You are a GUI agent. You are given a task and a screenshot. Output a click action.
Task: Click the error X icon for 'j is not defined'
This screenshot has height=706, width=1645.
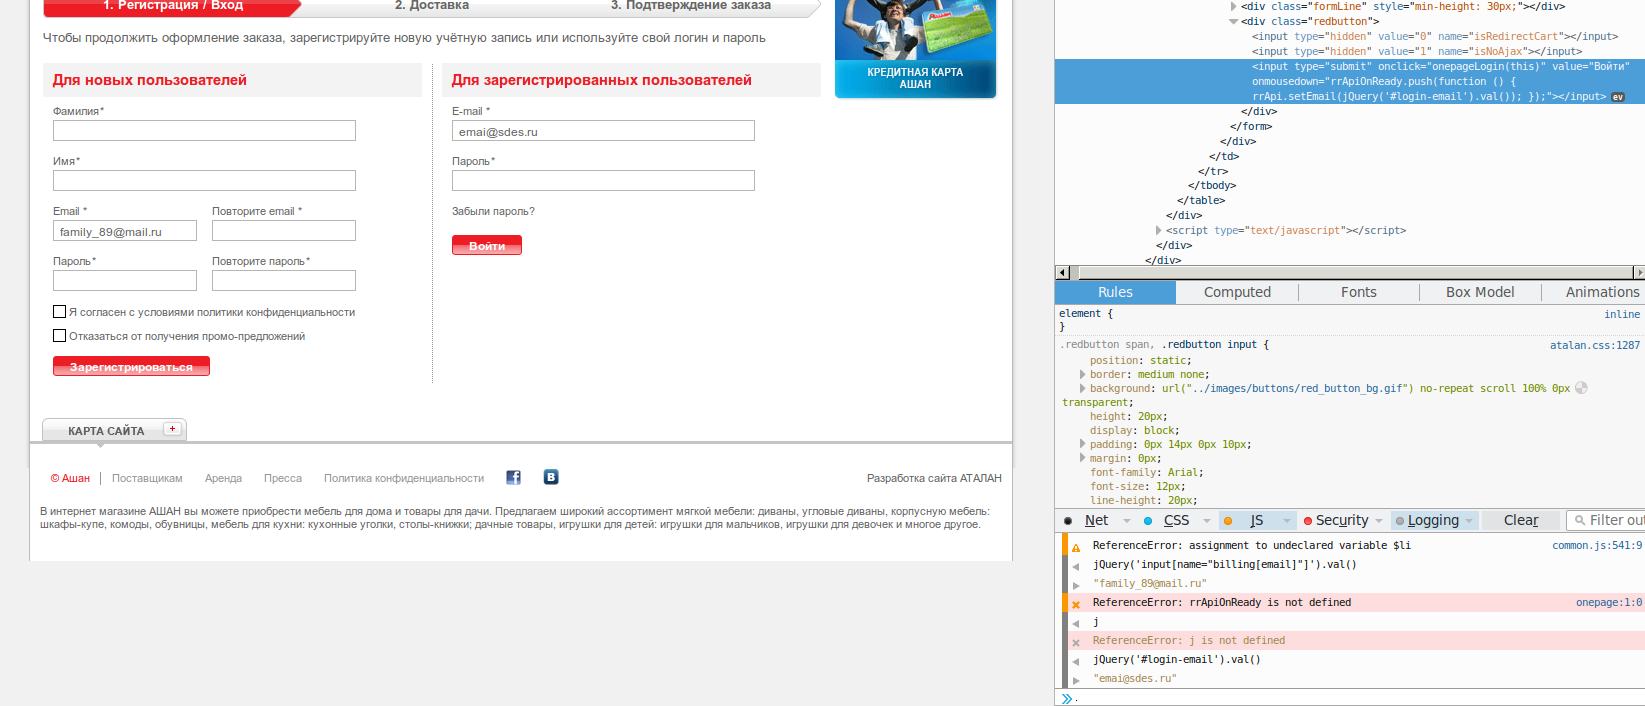click(x=1076, y=642)
